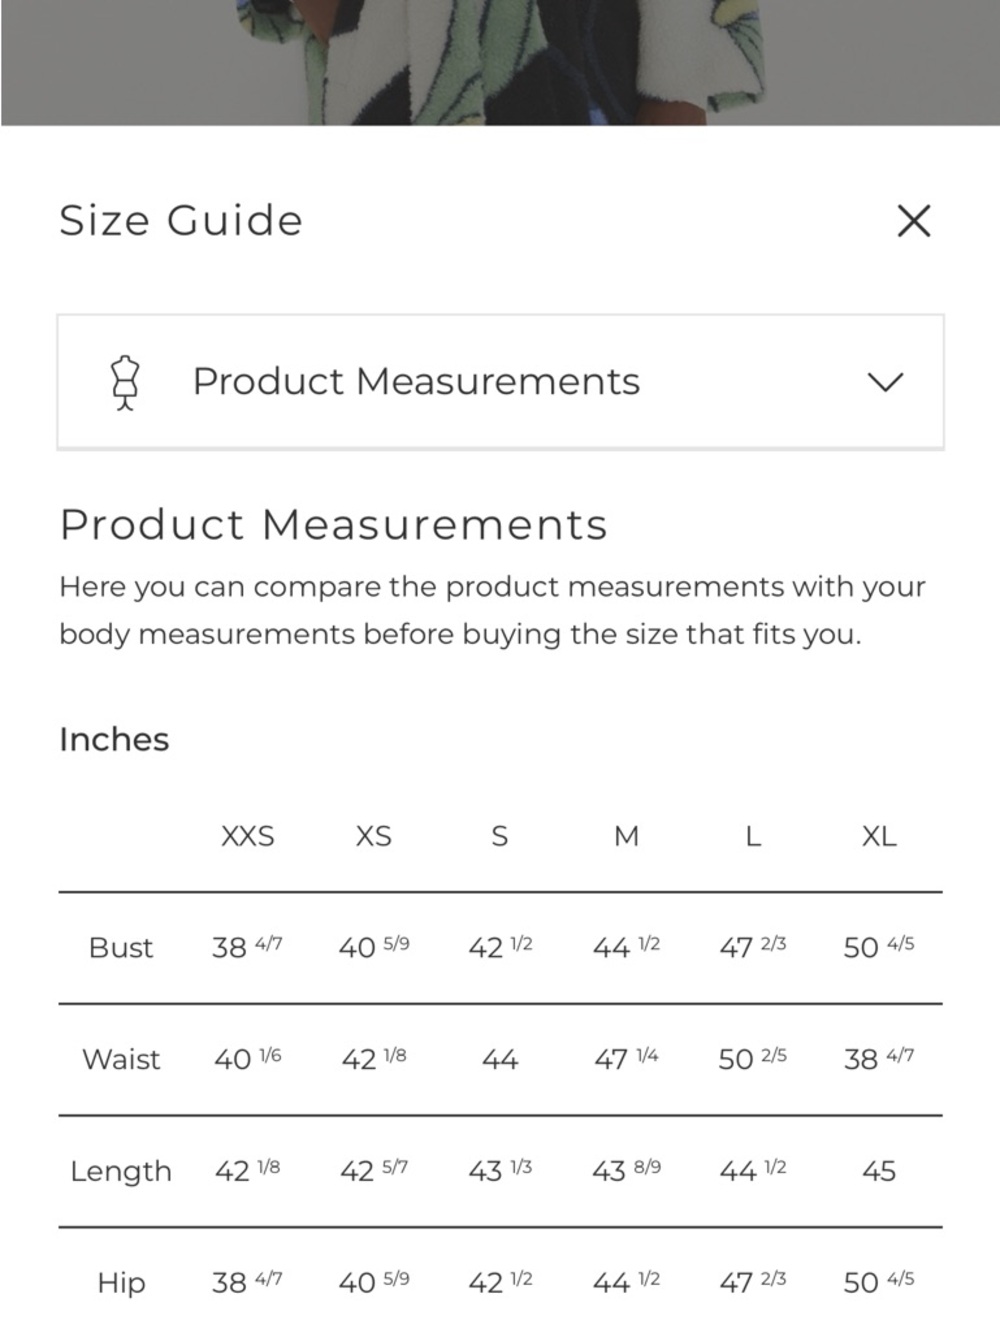
Task: Open the Product Measurements dropdown box
Action: [500, 382]
